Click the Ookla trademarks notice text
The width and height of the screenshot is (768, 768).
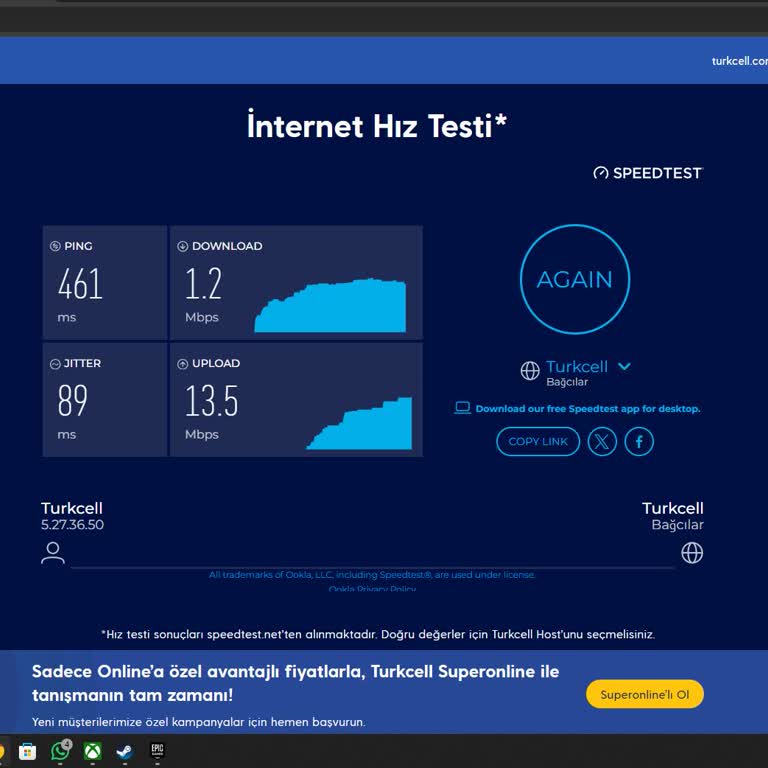point(372,575)
